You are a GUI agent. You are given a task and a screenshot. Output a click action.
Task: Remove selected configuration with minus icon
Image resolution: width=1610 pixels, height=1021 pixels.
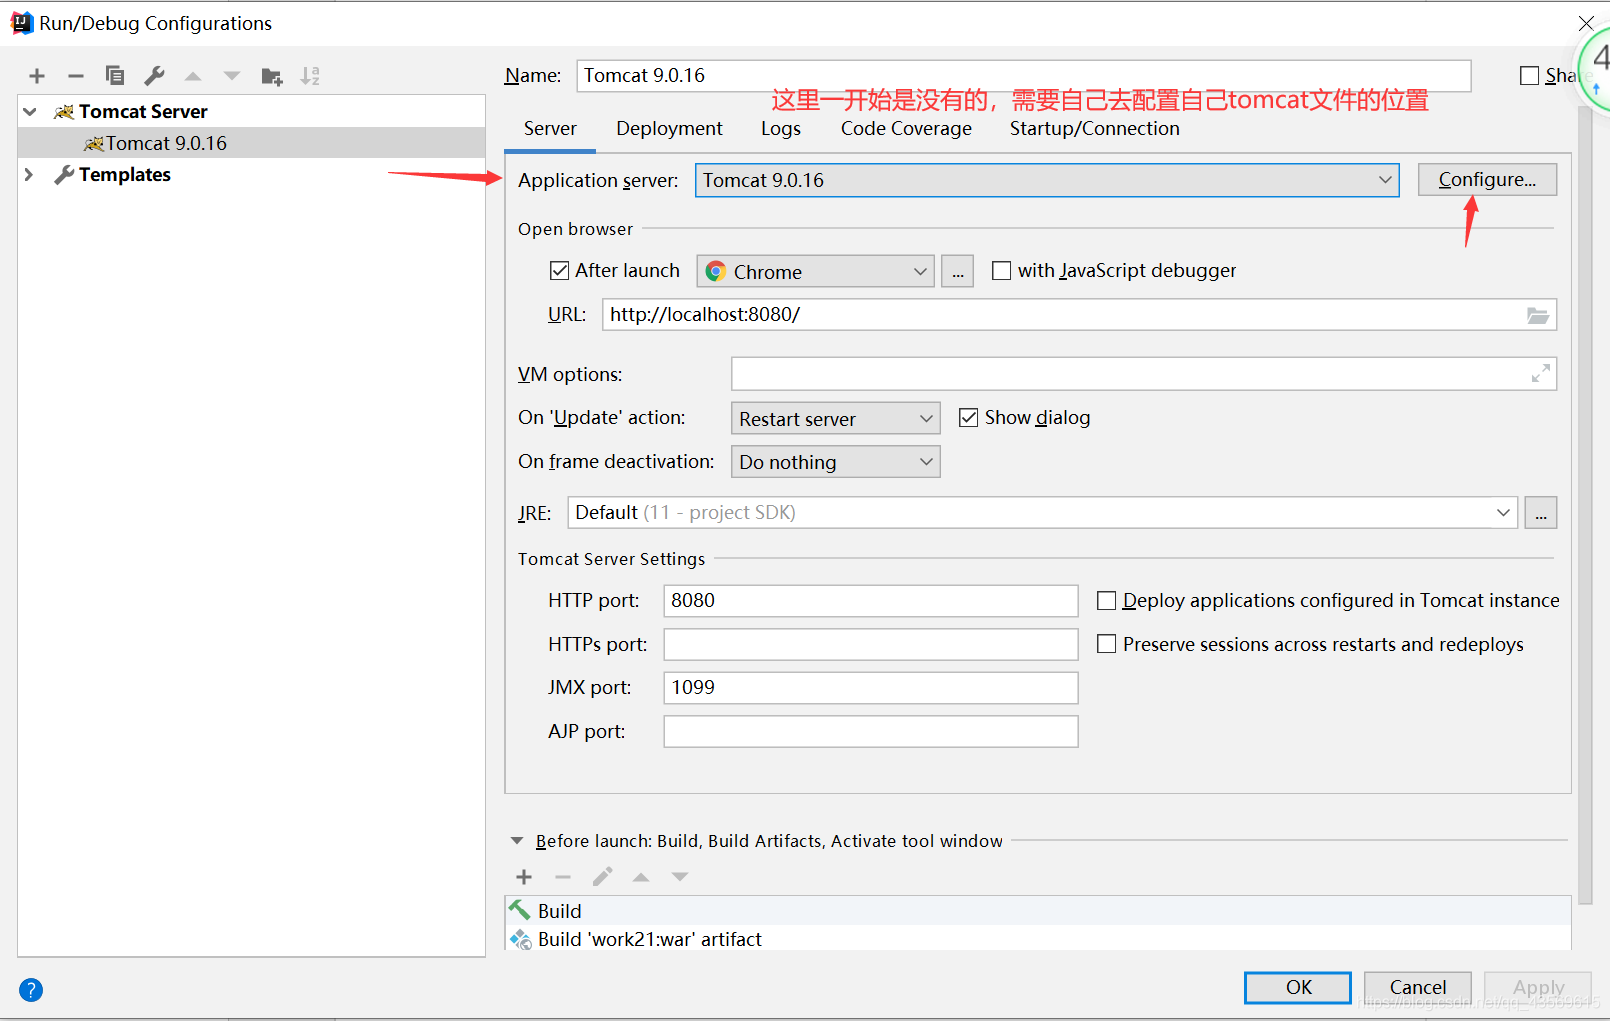pyautogui.click(x=76, y=76)
